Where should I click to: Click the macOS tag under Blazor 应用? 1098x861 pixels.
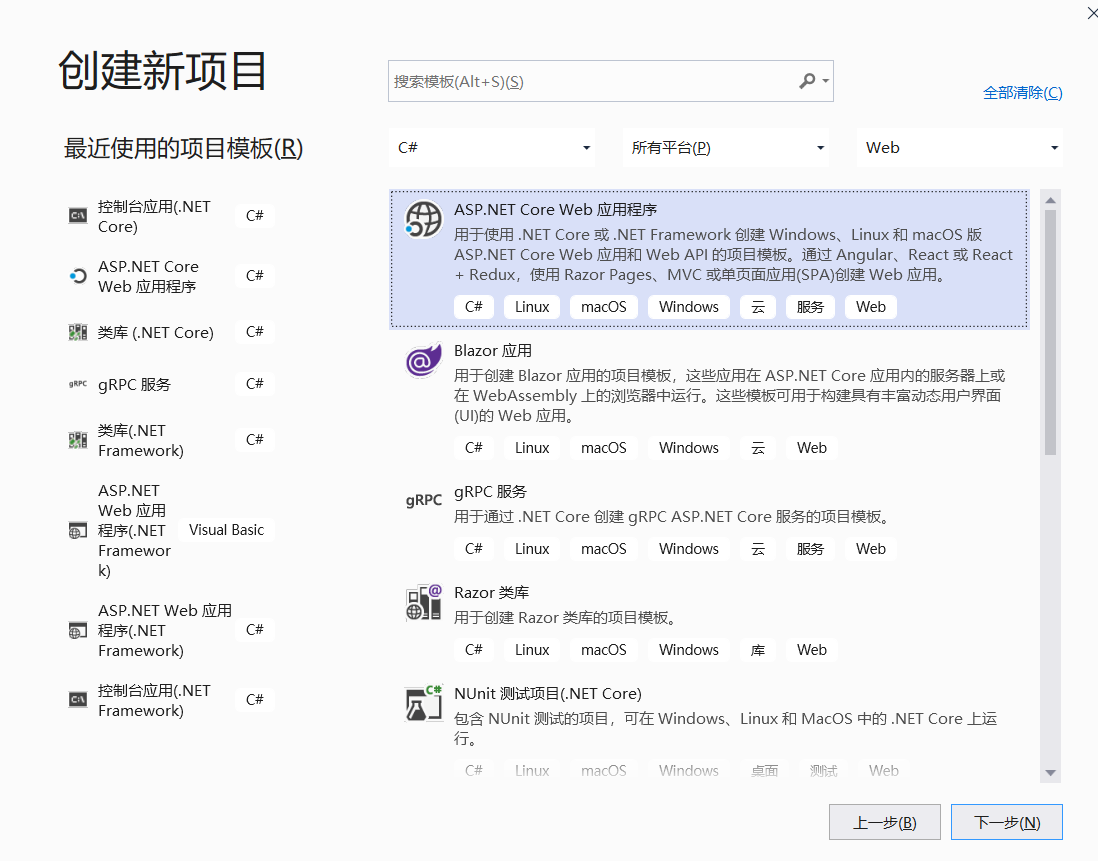tap(603, 447)
